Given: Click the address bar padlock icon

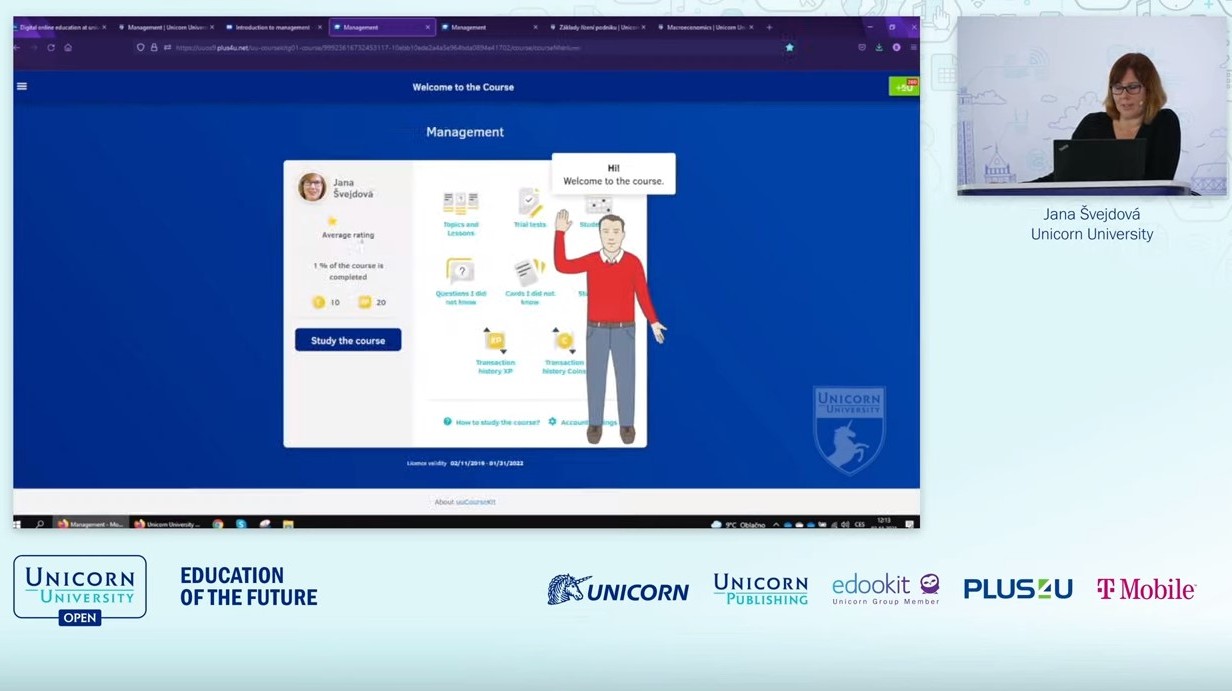Looking at the screenshot, I should click(154, 47).
